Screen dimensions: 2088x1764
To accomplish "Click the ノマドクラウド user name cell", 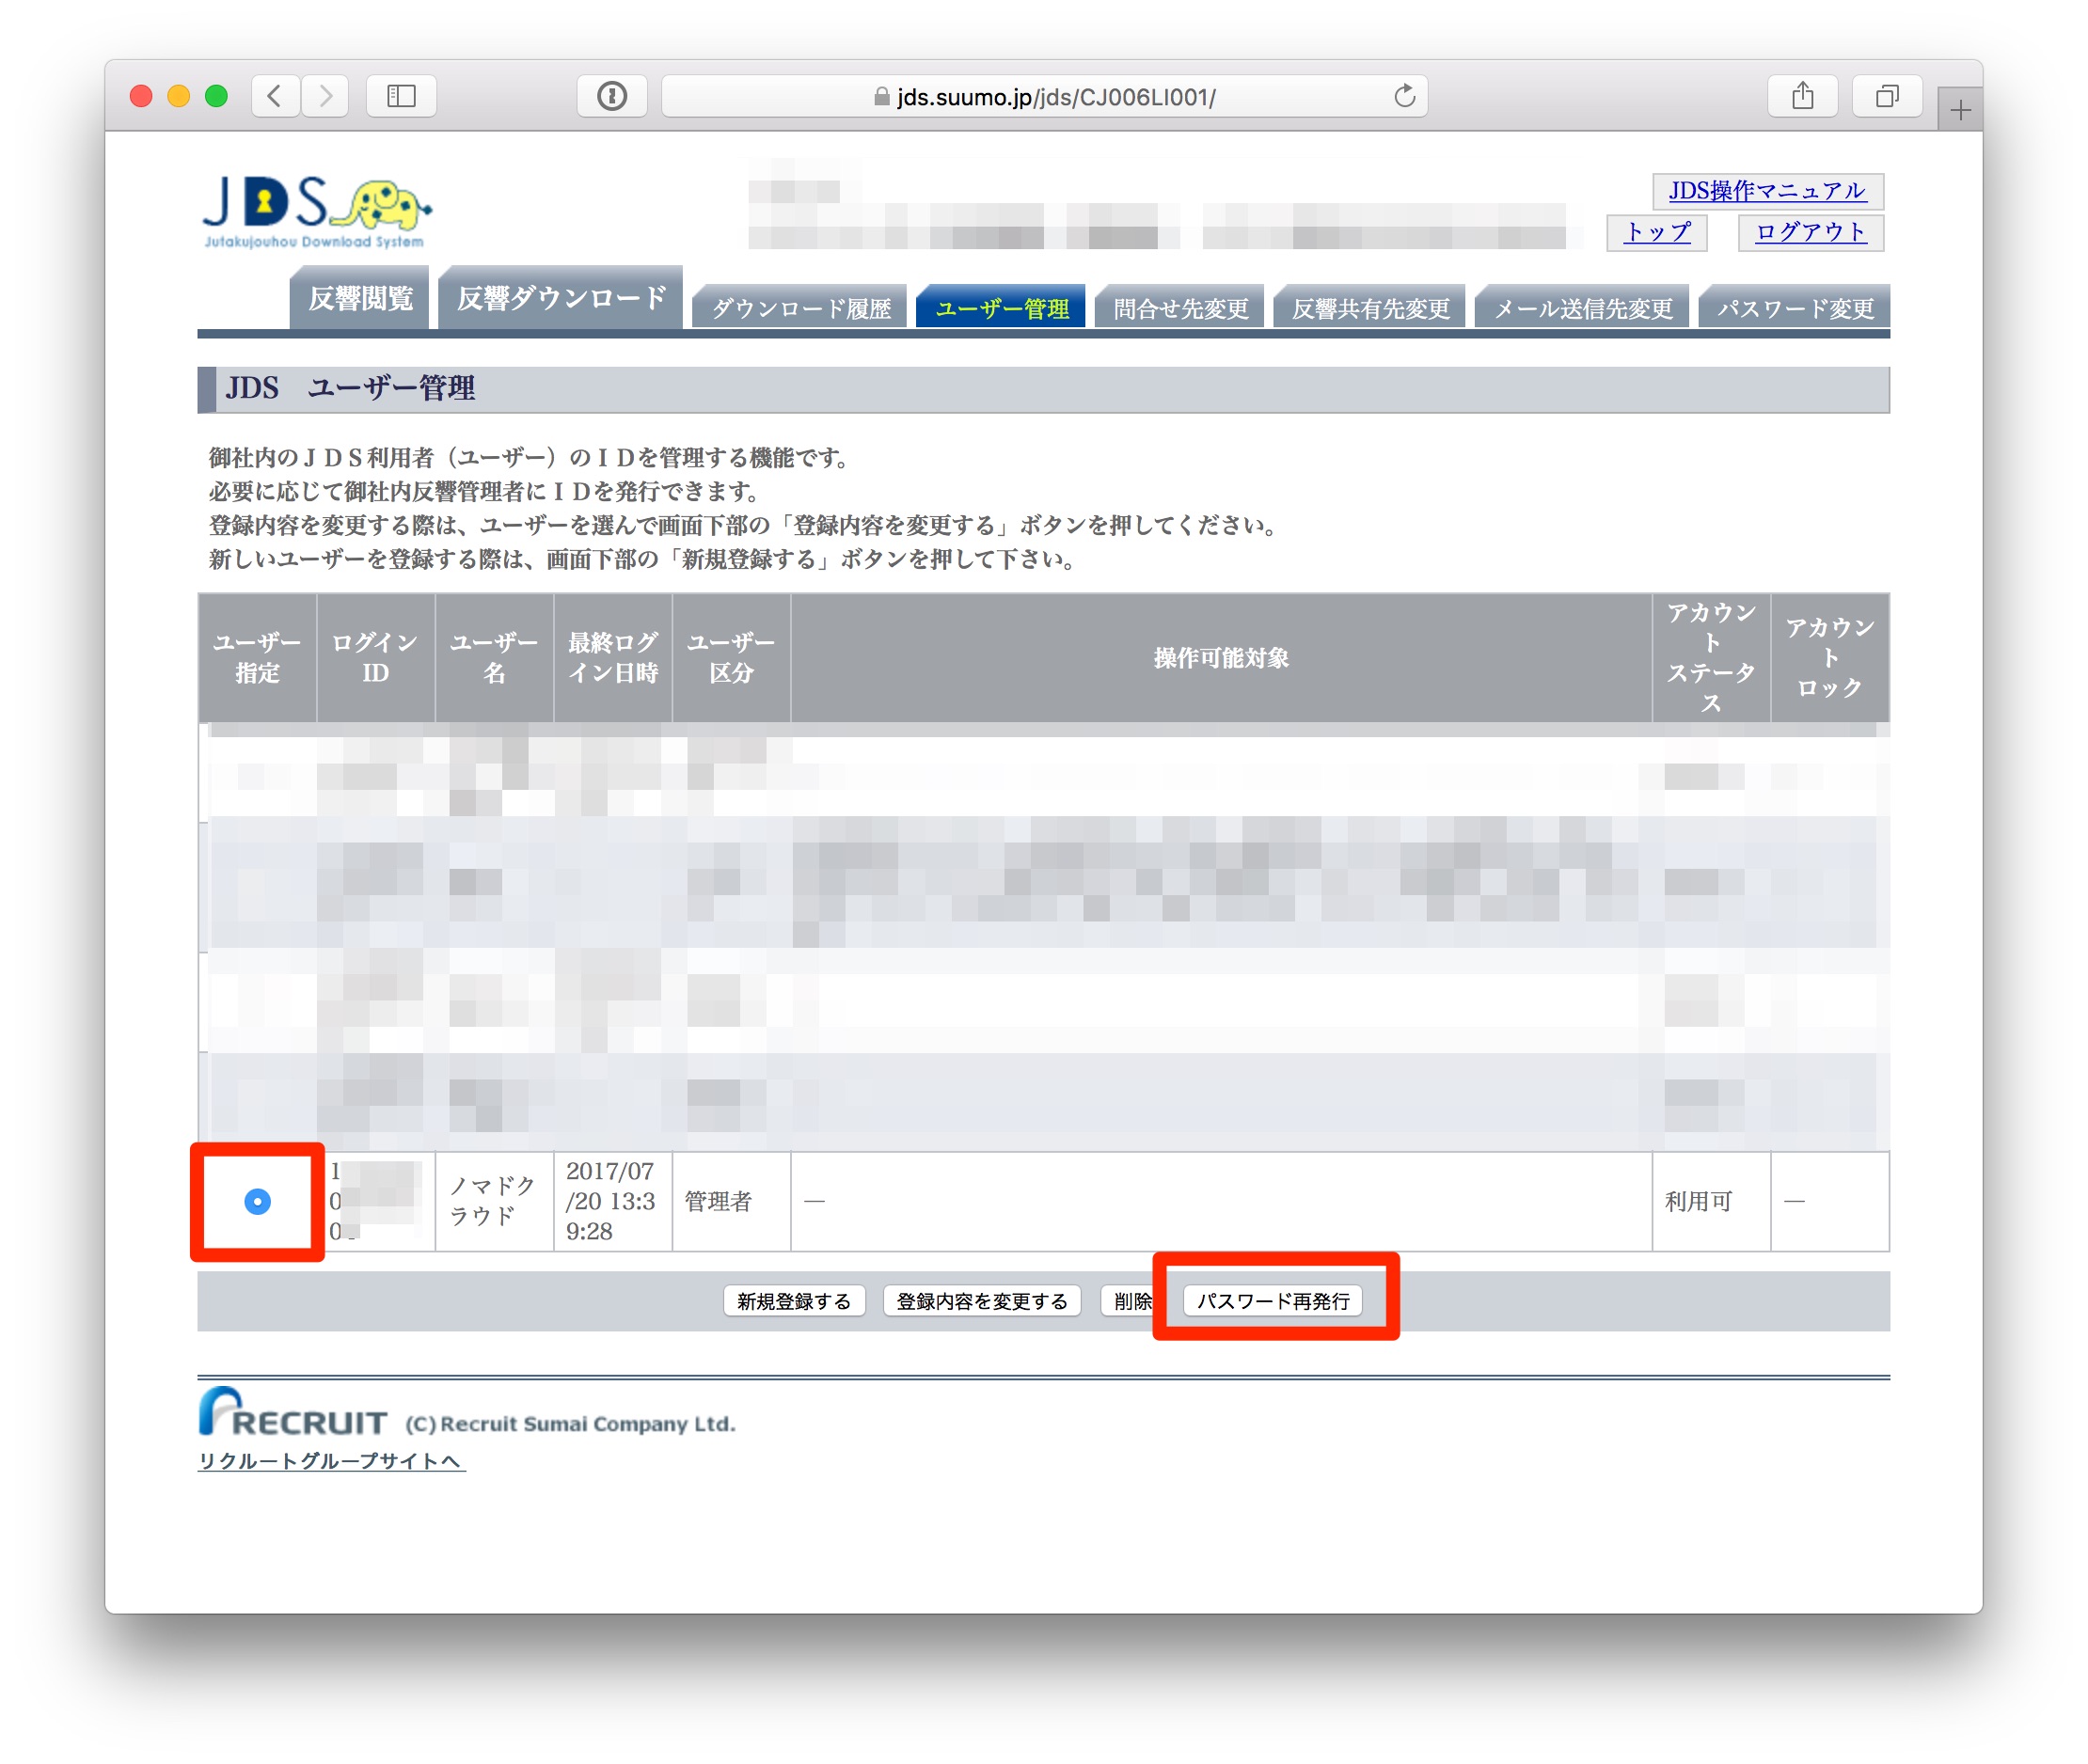I will tap(495, 1202).
